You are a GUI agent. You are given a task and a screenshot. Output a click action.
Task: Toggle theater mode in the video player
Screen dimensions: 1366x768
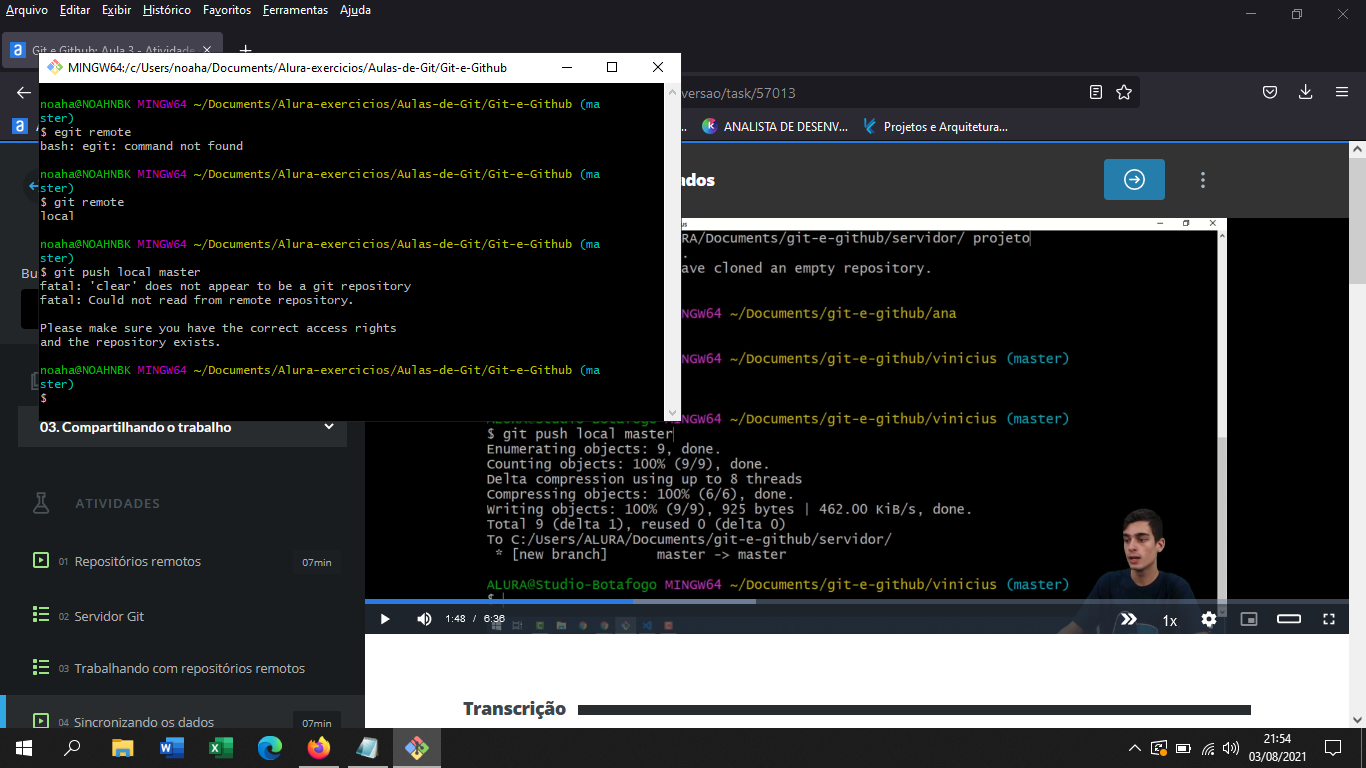click(x=1288, y=620)
